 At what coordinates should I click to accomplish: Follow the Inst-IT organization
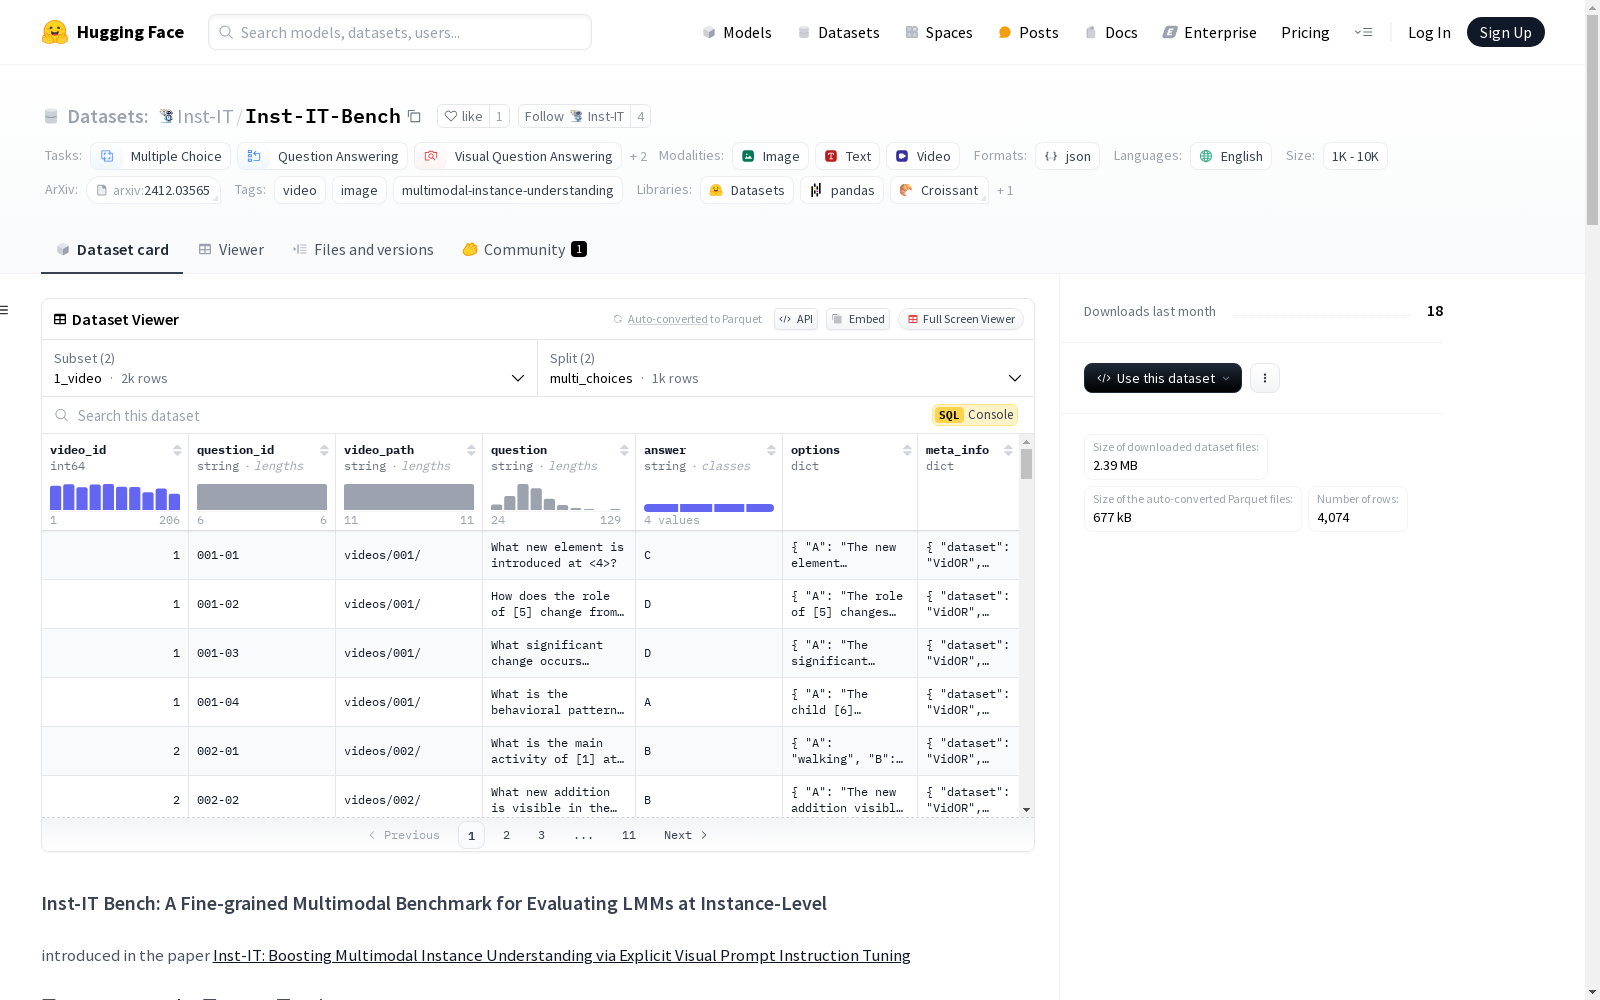574,116
